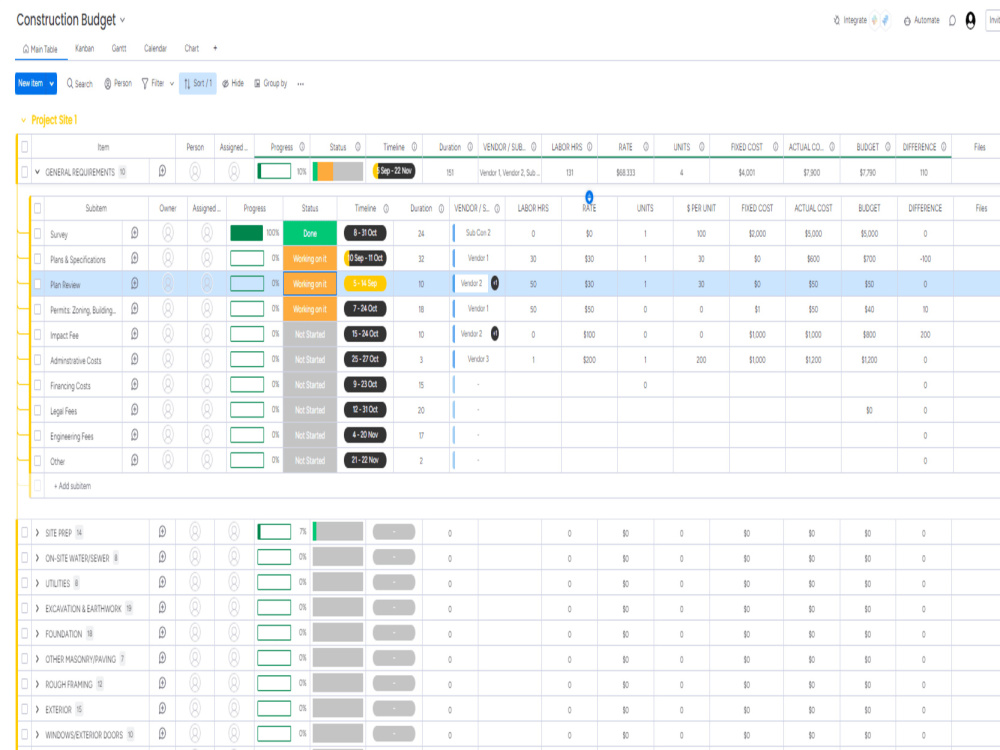Screen dimensions: 1000x750
Task: Click the BUDGET column info icon
Action: point(887,147)
